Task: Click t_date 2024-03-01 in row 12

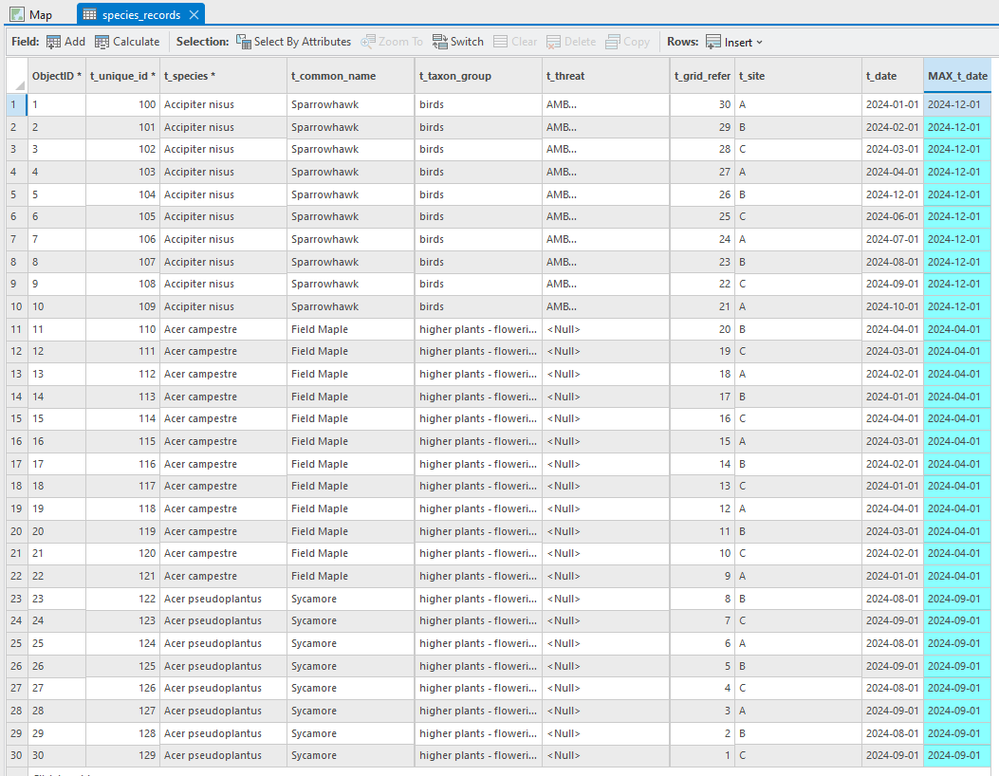Action: point(892,352)
